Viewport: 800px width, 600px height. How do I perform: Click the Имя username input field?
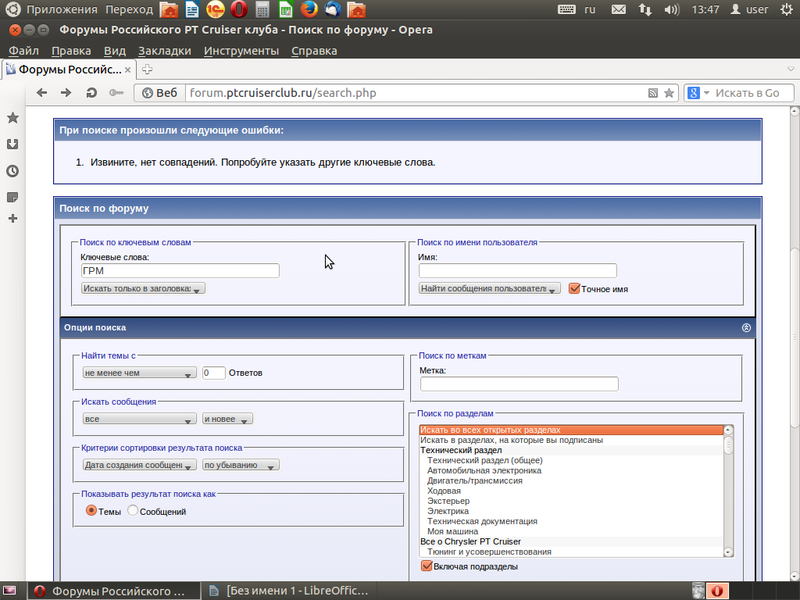[x=517, y=270]
